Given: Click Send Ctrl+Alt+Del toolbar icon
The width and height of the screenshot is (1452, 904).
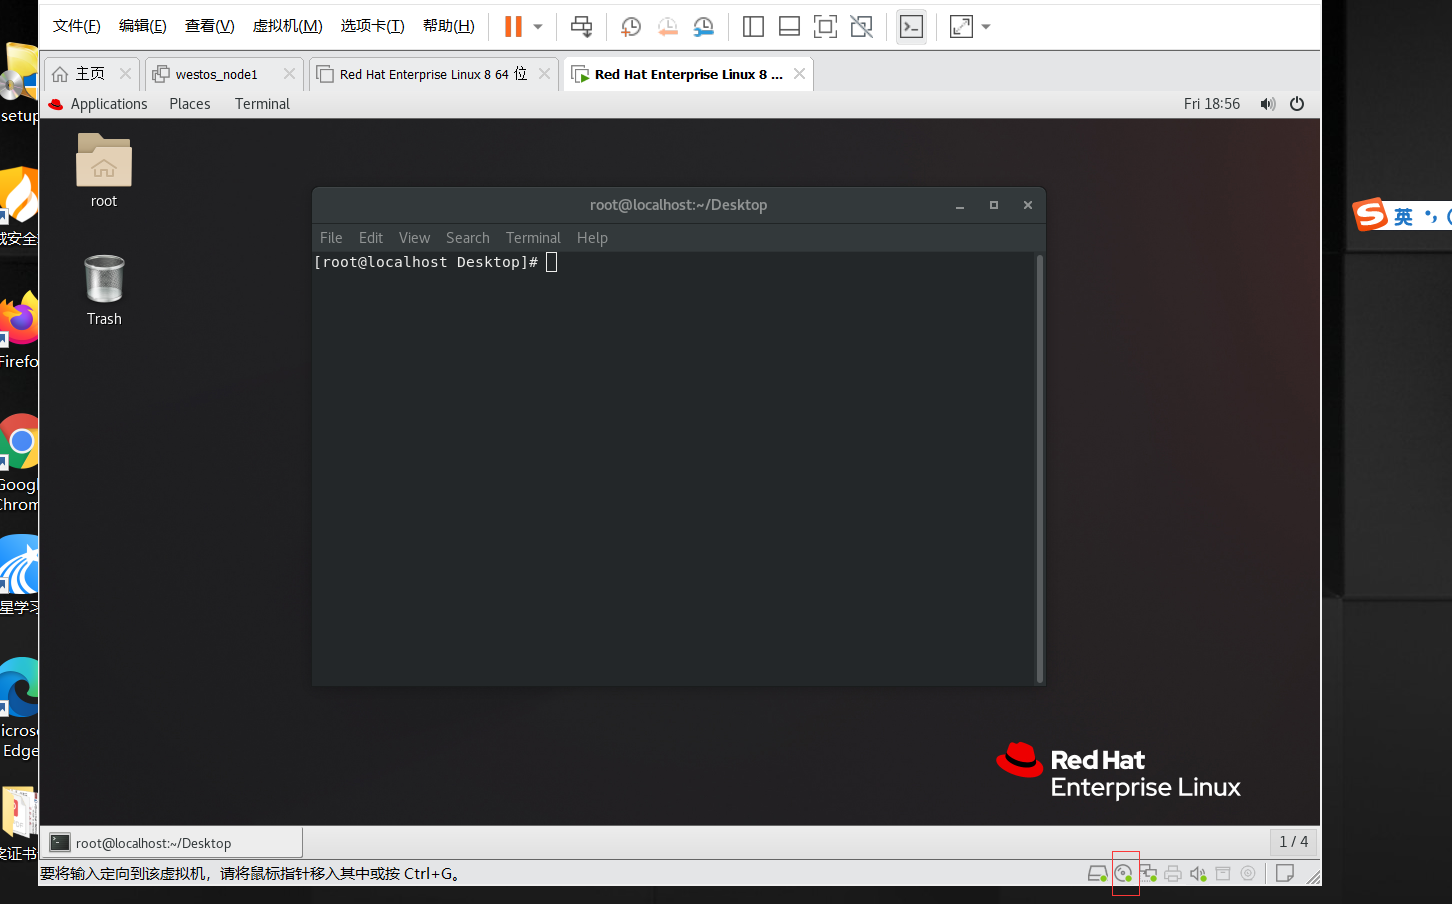Looking at the screenshot, I should tap(581, 27).
